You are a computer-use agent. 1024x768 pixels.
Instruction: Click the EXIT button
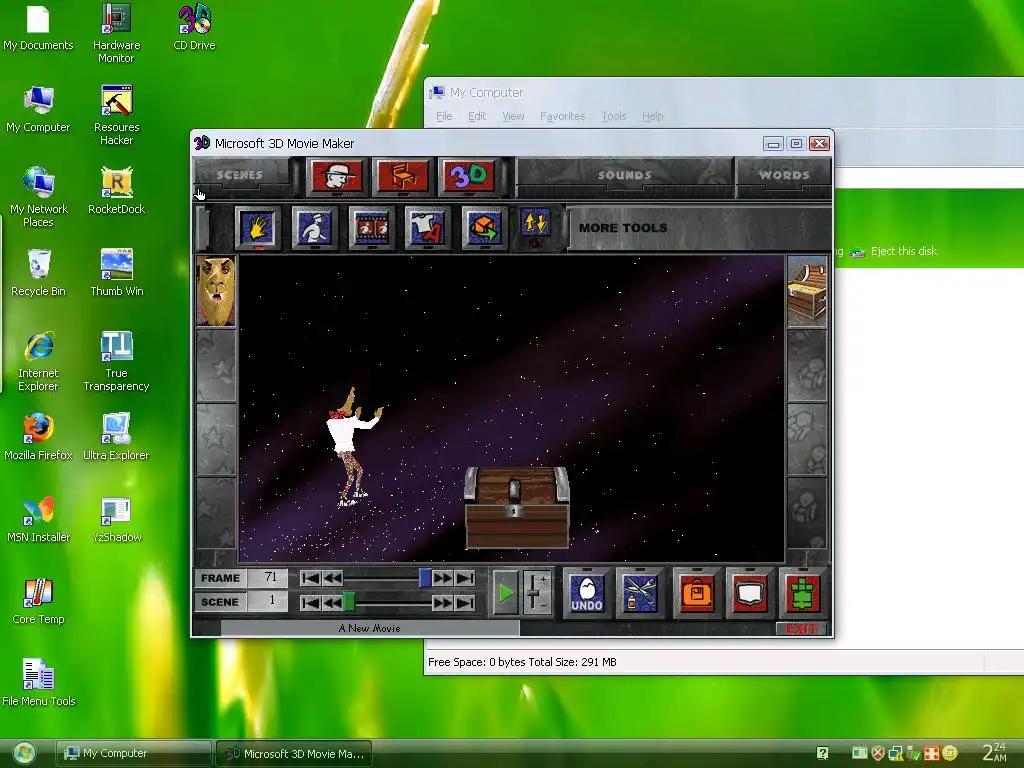(x=801, y=629)
